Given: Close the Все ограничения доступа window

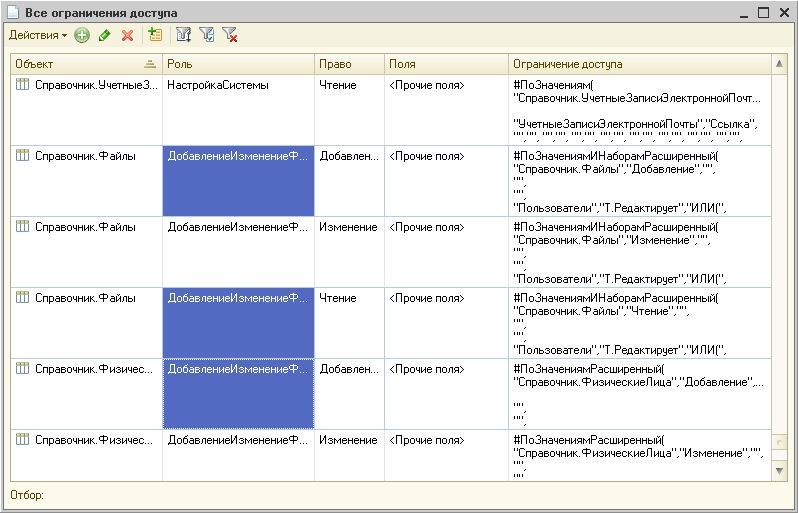Looking at the screenshot, I should click(x=784, y=13).
